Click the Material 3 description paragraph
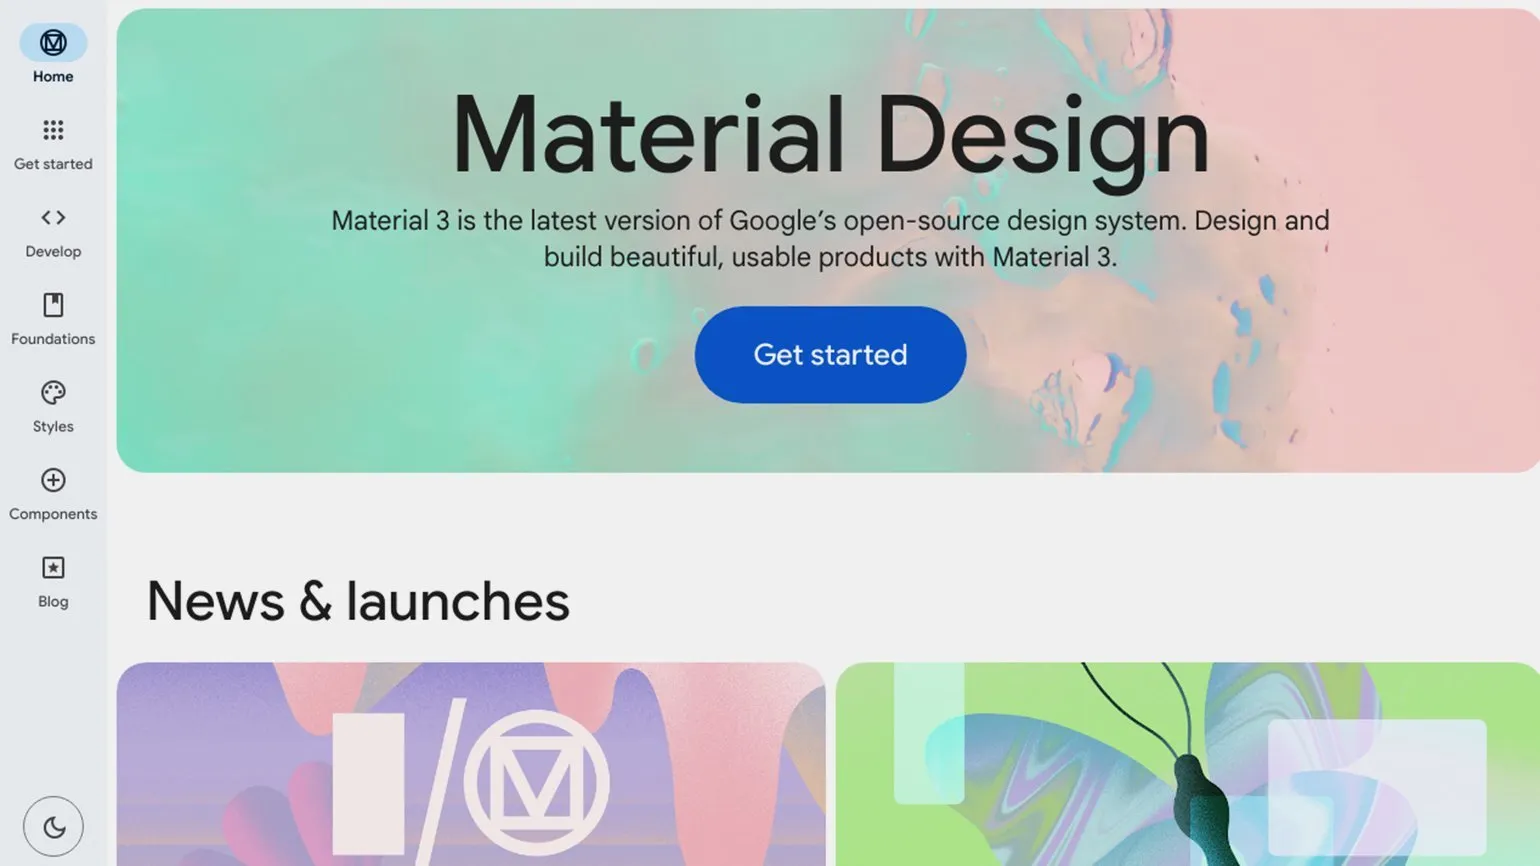This screenshot has width=1540, height=866. [x=830, y=239]
